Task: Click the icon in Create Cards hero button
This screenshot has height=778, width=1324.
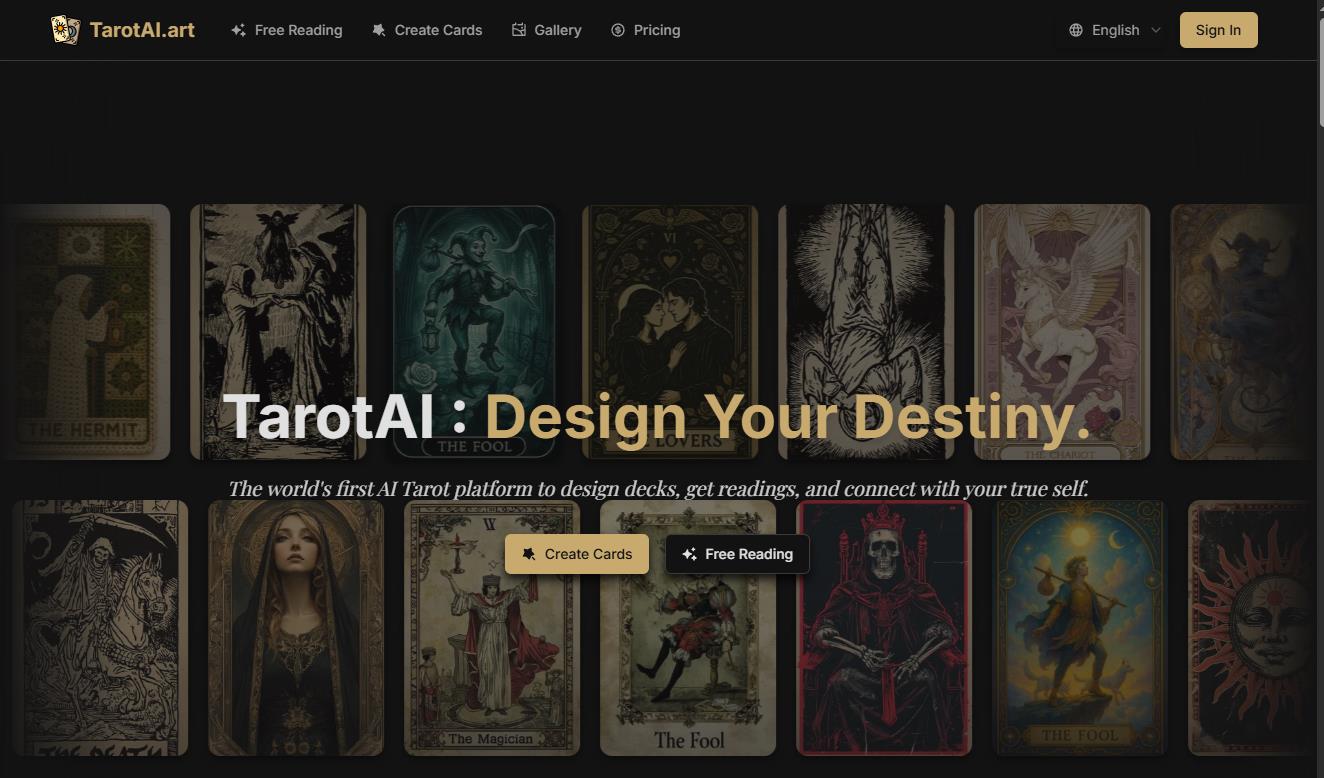Action: coord(529,554)
